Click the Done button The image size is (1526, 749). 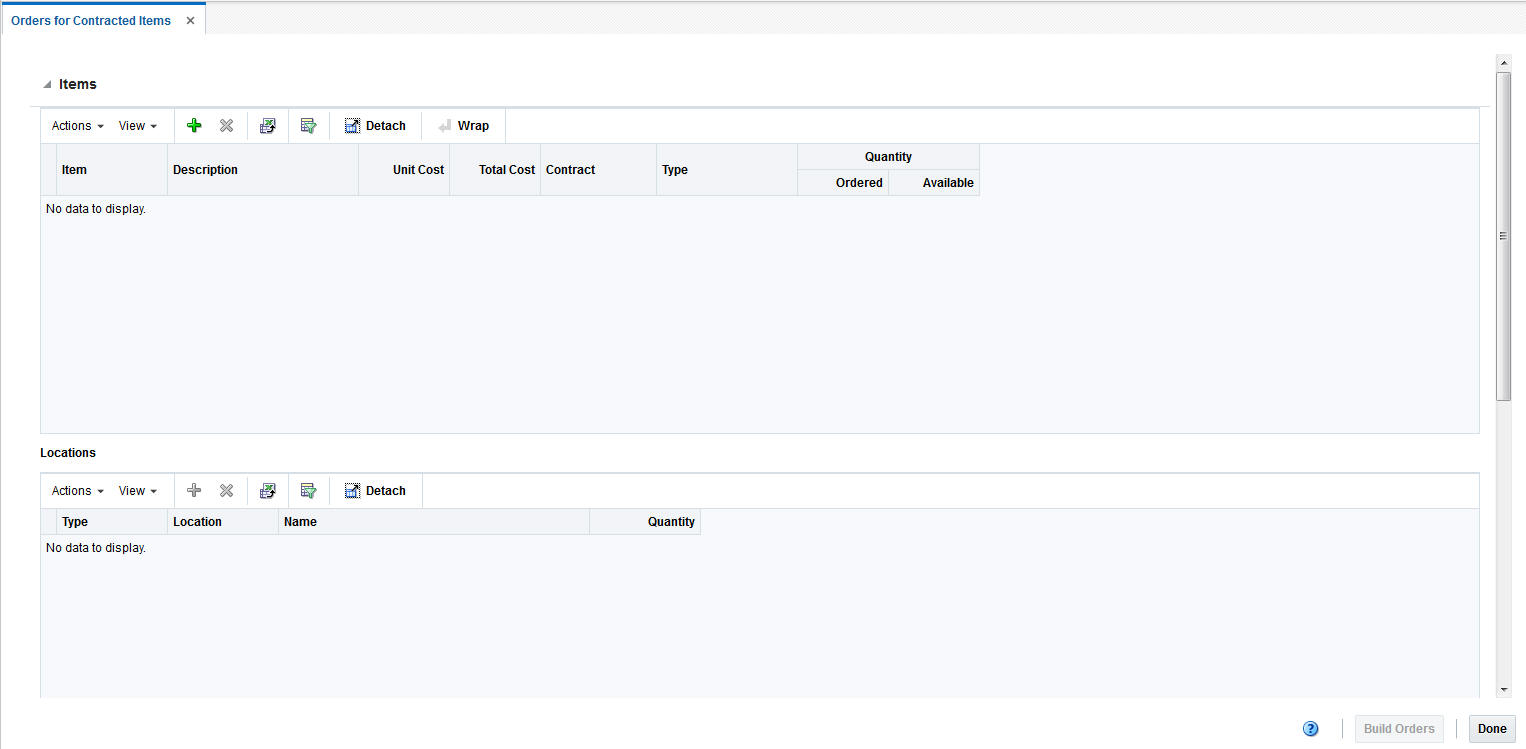[x=1491, y=728]
